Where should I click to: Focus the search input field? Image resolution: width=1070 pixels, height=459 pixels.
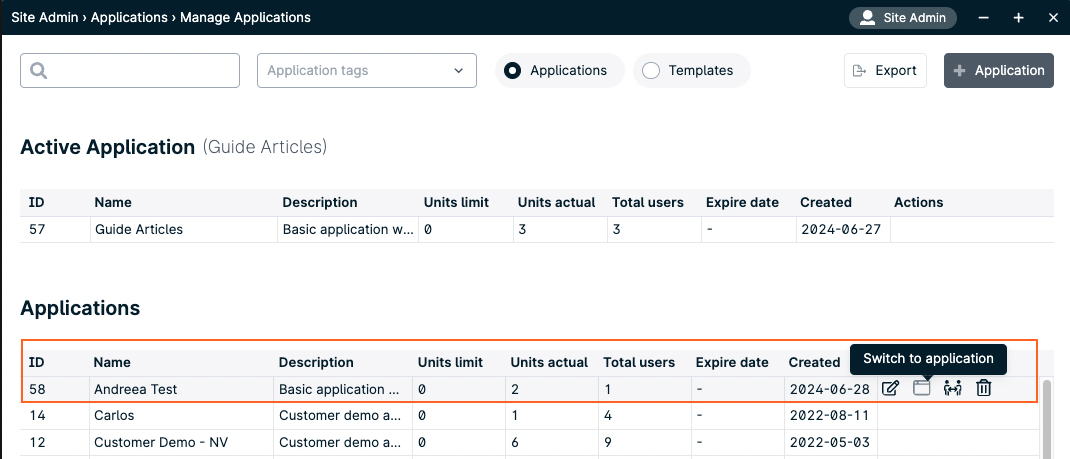coord(130,70)
